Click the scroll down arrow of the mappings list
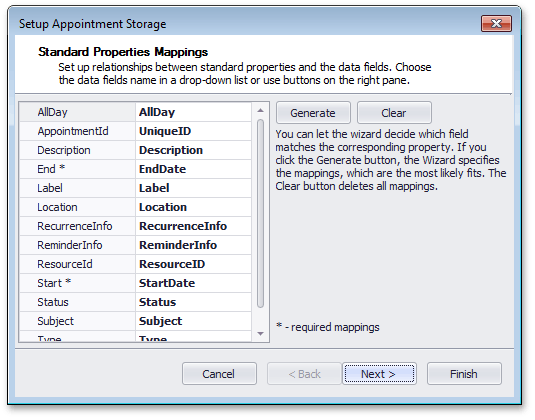The image size is (535, 420). [x=260, y=334]
